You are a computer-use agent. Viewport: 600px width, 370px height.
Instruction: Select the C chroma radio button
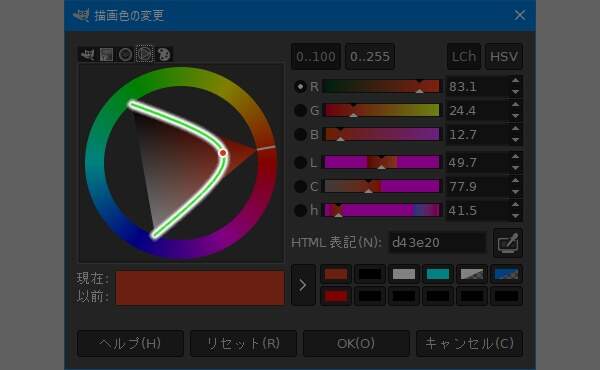[300, 187]
